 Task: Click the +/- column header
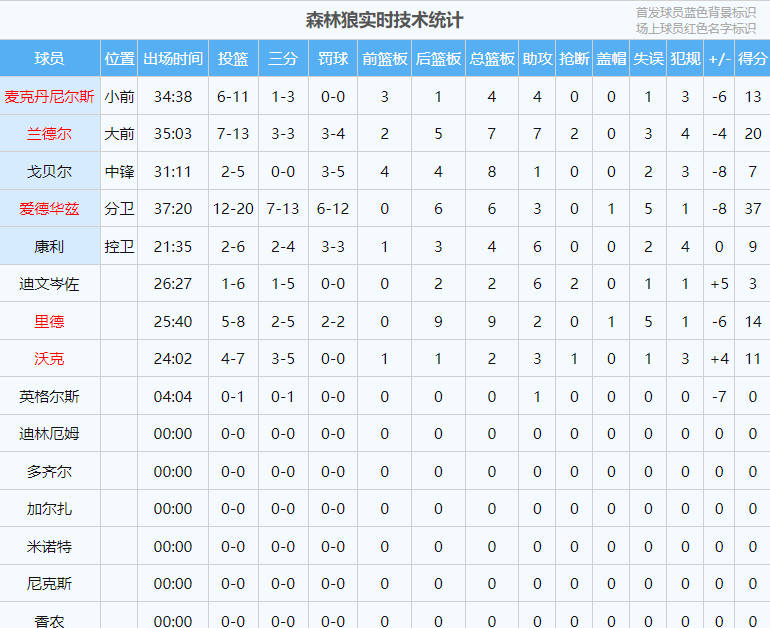click(718, 59)
